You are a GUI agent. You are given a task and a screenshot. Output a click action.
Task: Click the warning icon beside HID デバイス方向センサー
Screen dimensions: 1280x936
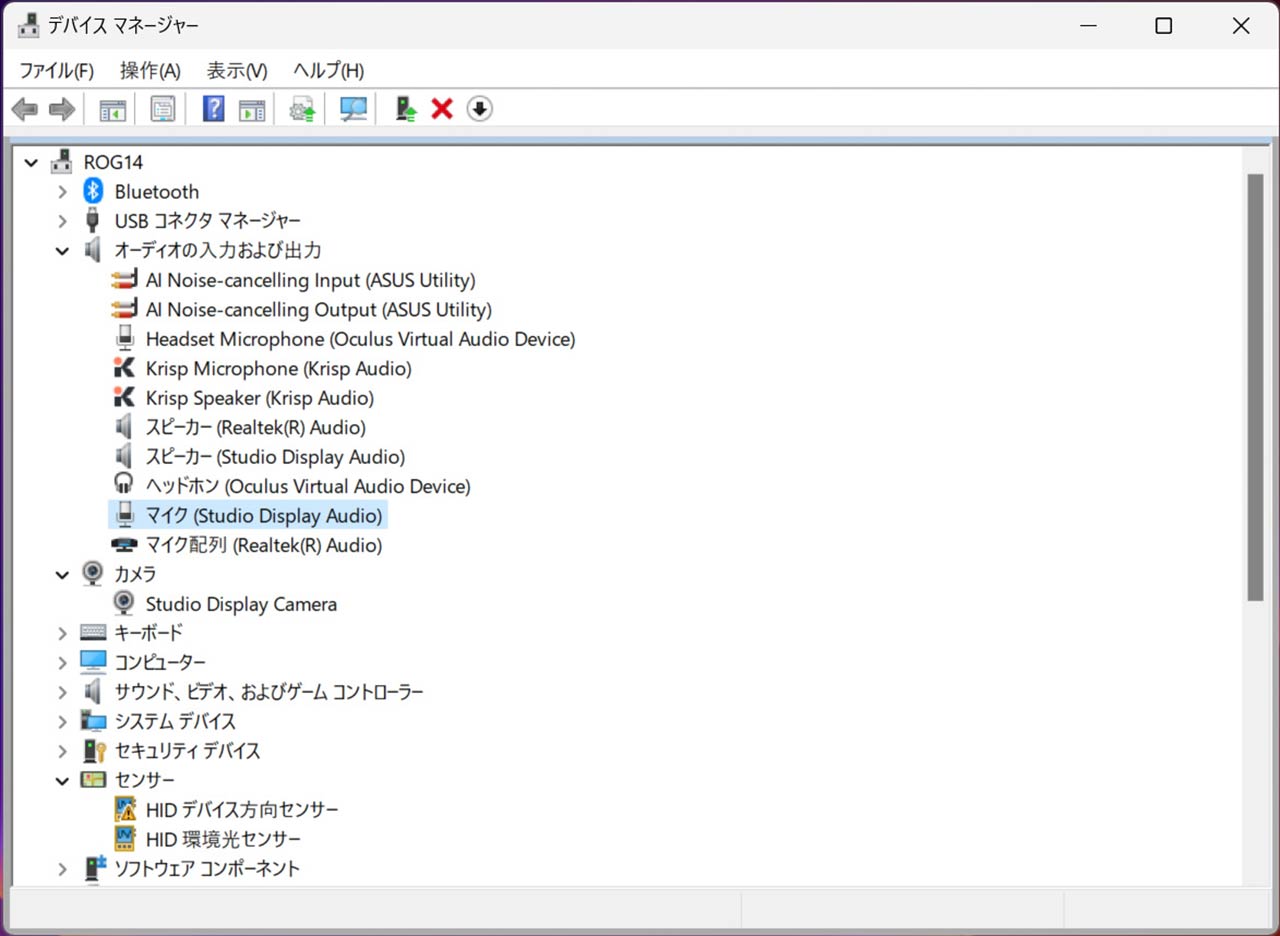pyautogui.click(x=124, y=809)
